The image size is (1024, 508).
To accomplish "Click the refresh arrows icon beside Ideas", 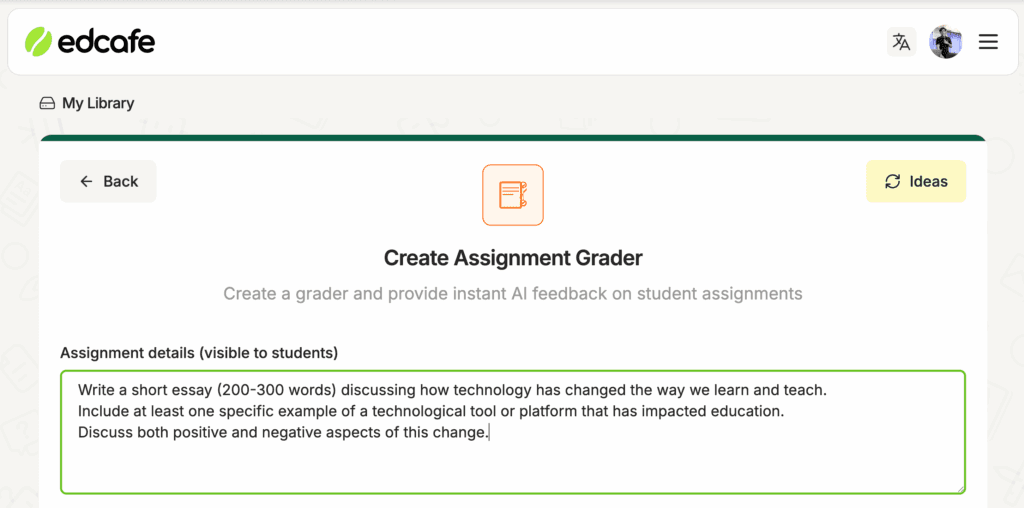I will tap(892, 182).
